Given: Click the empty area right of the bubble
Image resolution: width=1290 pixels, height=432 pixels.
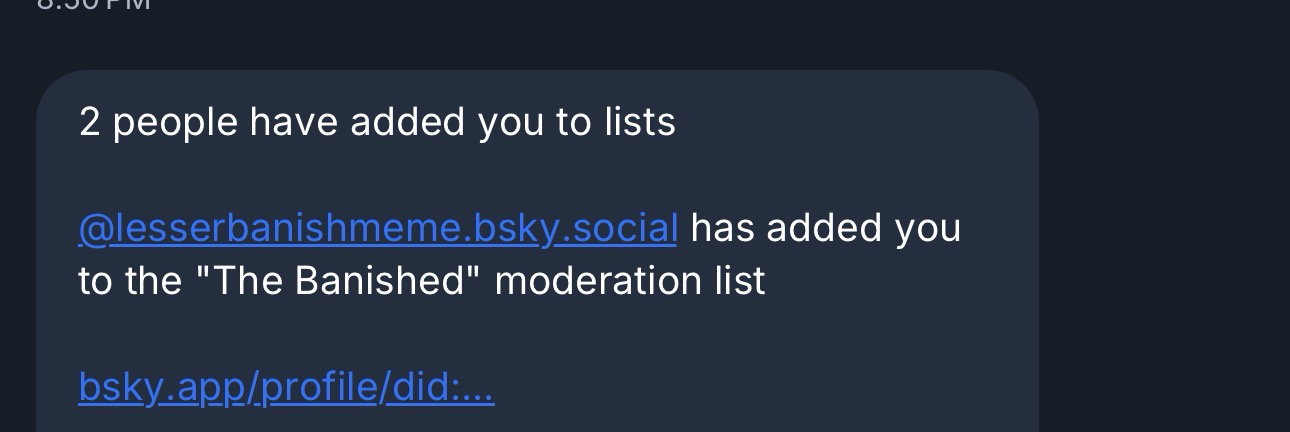Looking at the screenshot, I should click(1160, 250).
